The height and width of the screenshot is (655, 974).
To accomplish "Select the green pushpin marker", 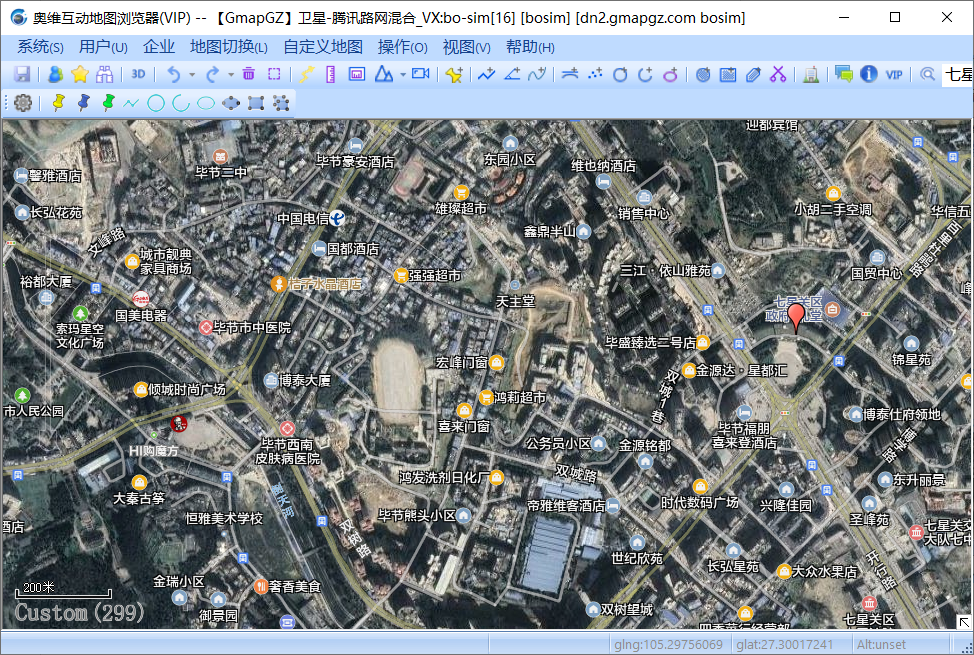I will click(108, 103).
